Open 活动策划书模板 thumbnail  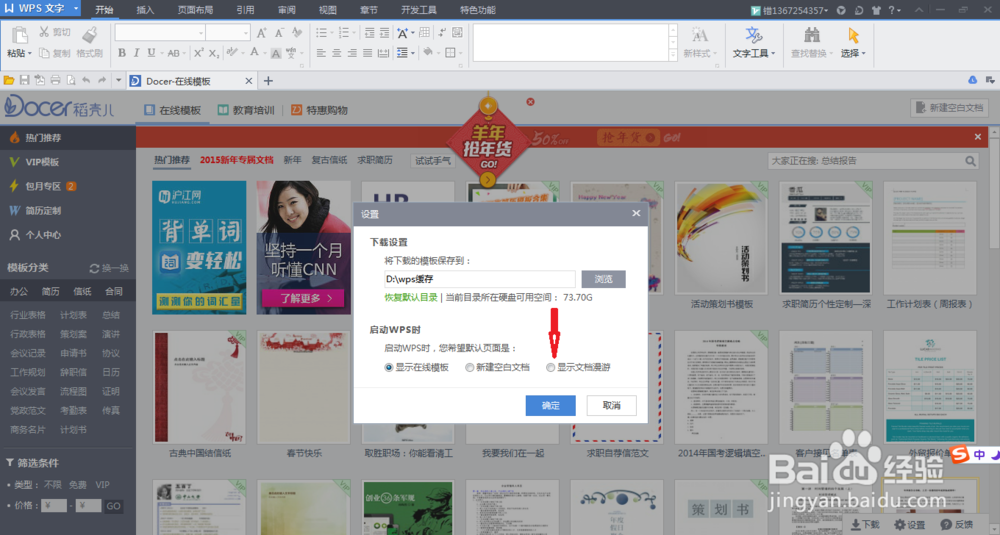721,239
